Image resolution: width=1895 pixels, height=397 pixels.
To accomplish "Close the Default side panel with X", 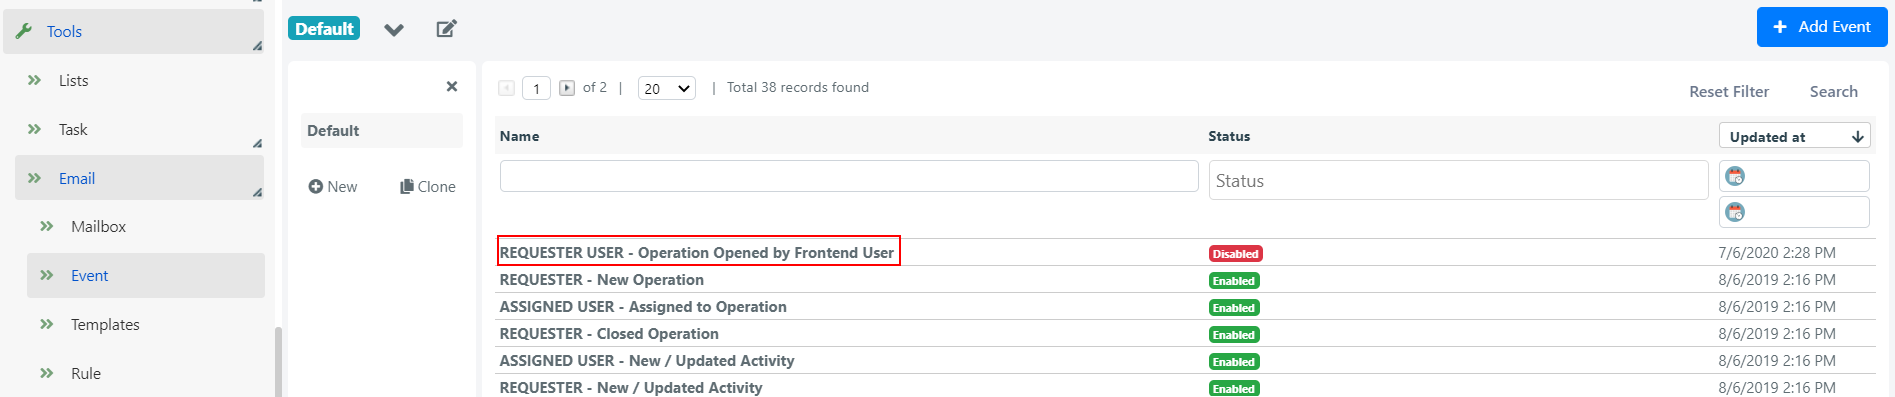I will [x=452, y=87].
